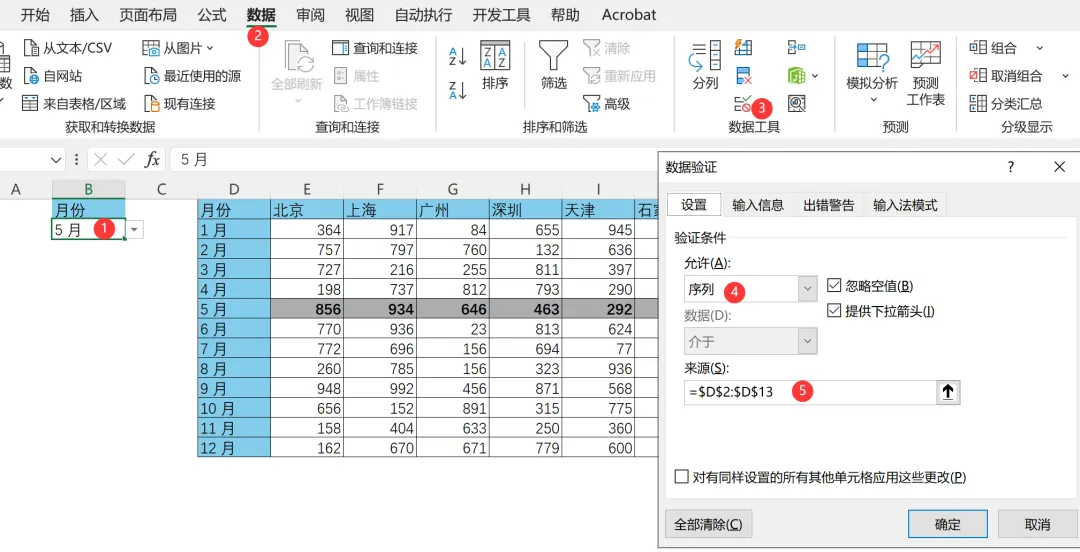The image size is (1080, 552).
Task: Open the 开发工具 ribbon tab
Action: [501, 14]
